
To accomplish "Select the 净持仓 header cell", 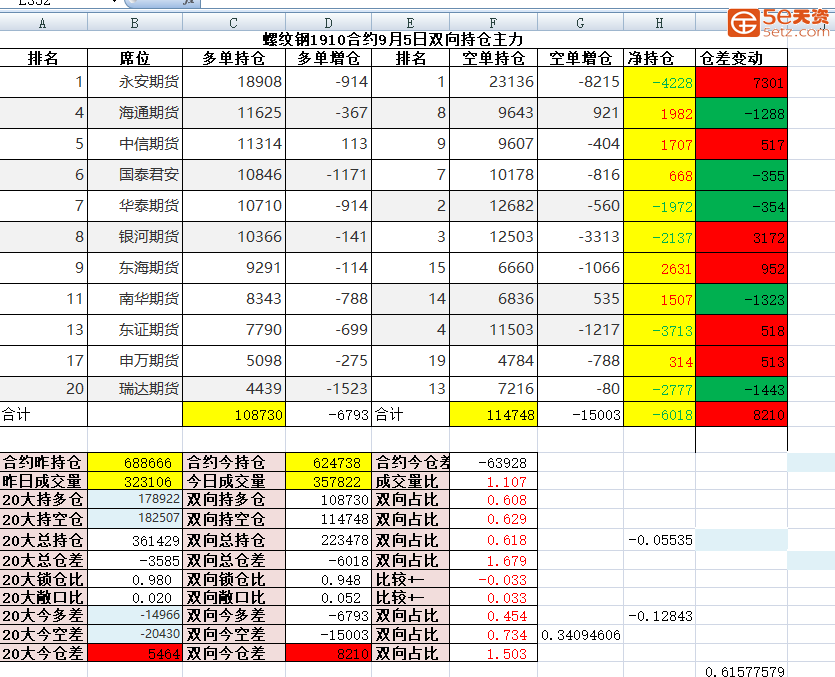I will click(x=659, y=58).
